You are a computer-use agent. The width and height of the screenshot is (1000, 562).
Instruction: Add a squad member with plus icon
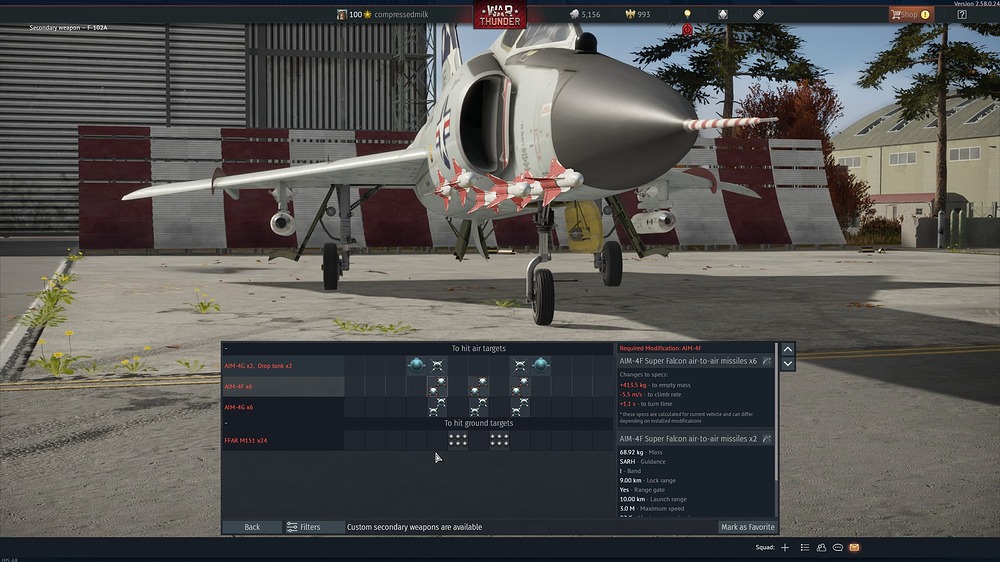[785, 547]
